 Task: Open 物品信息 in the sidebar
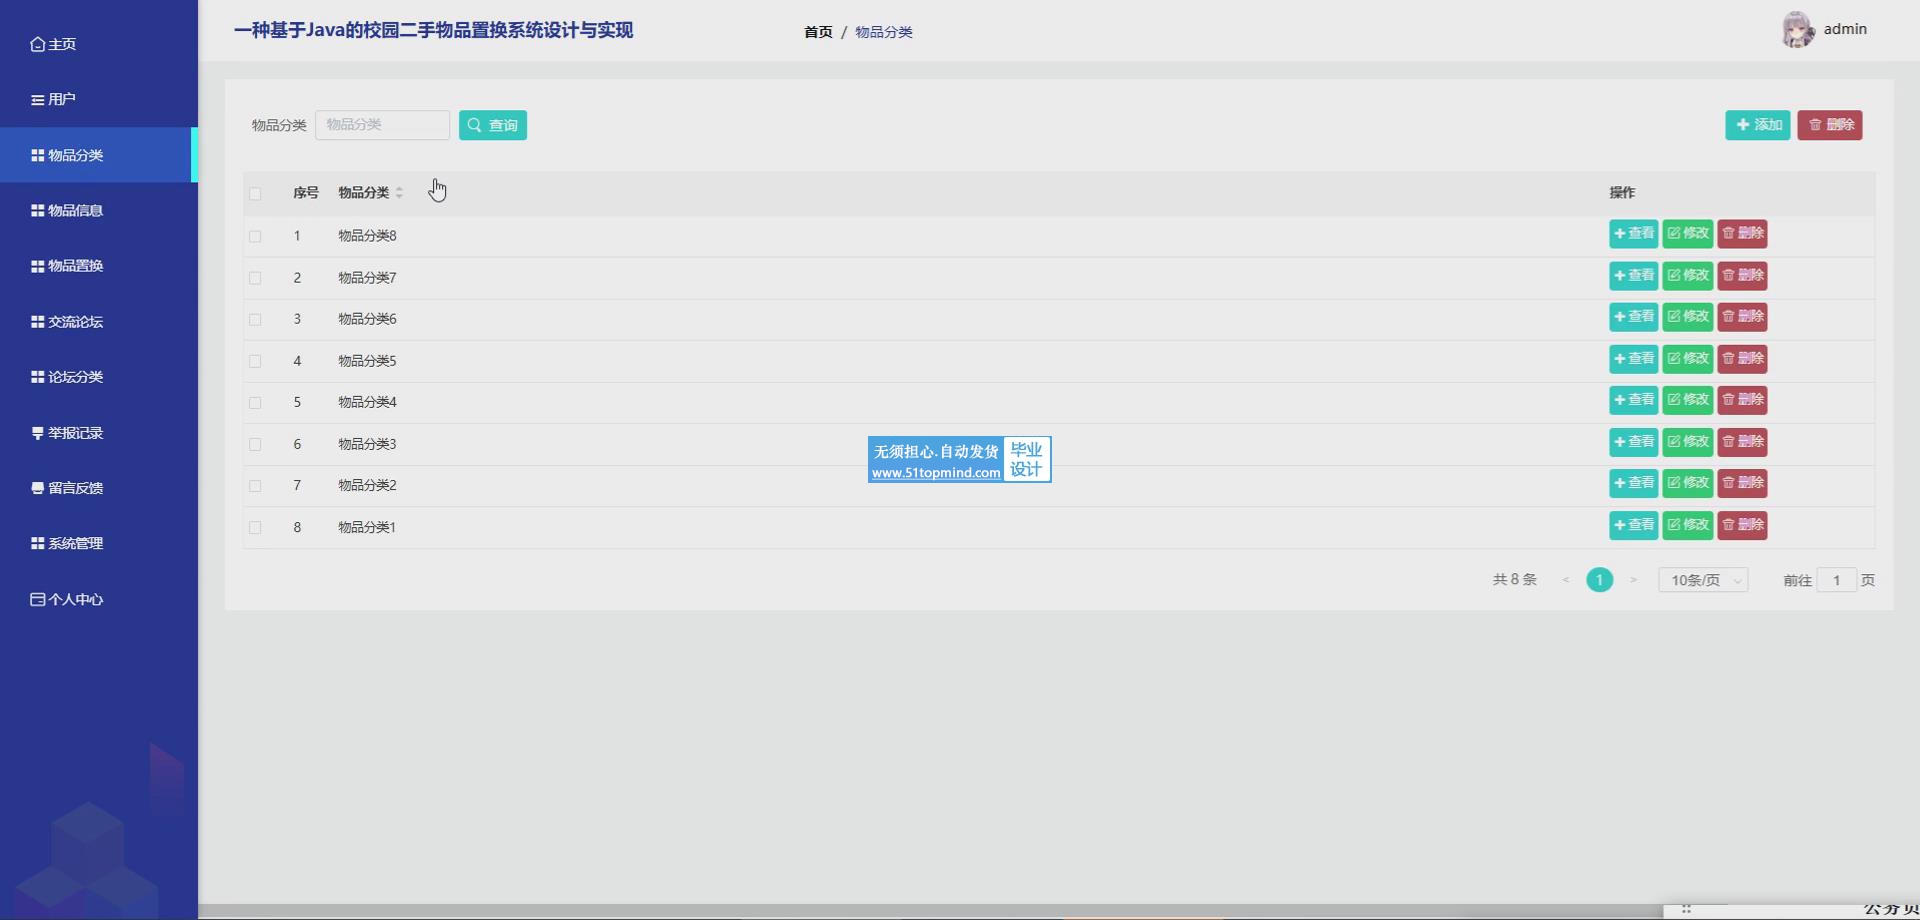coord(76,210)
